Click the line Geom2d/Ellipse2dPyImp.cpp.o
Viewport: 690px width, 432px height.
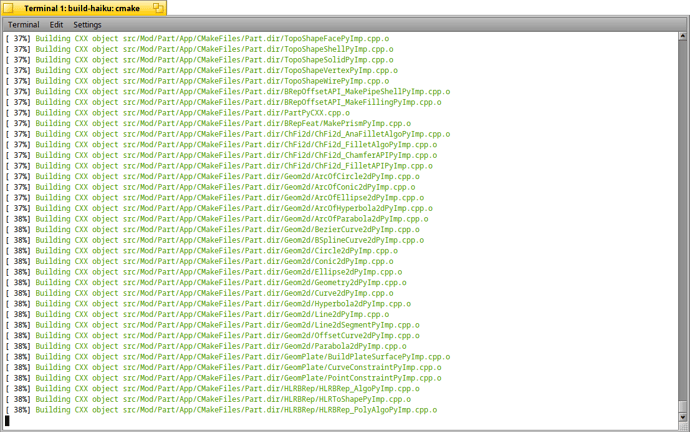coord(204,272)
